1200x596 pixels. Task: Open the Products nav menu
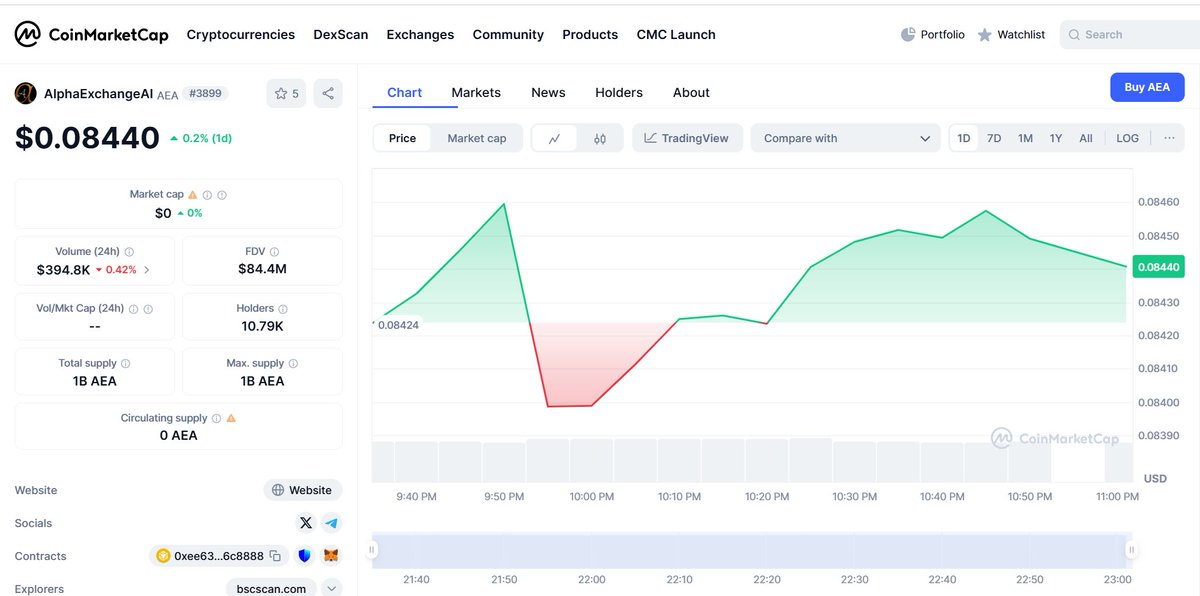click(x=590, y=34)
